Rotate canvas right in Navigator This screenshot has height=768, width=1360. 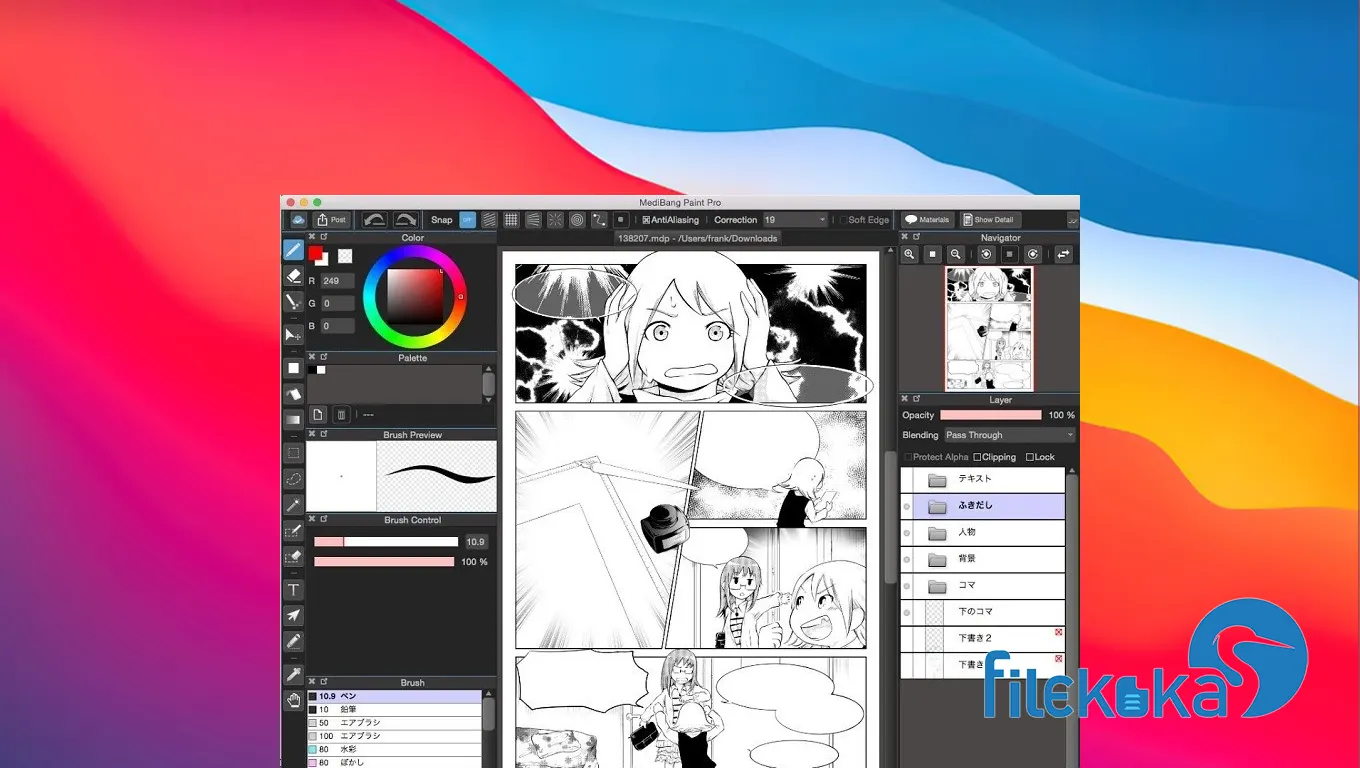coord(1033,254)
